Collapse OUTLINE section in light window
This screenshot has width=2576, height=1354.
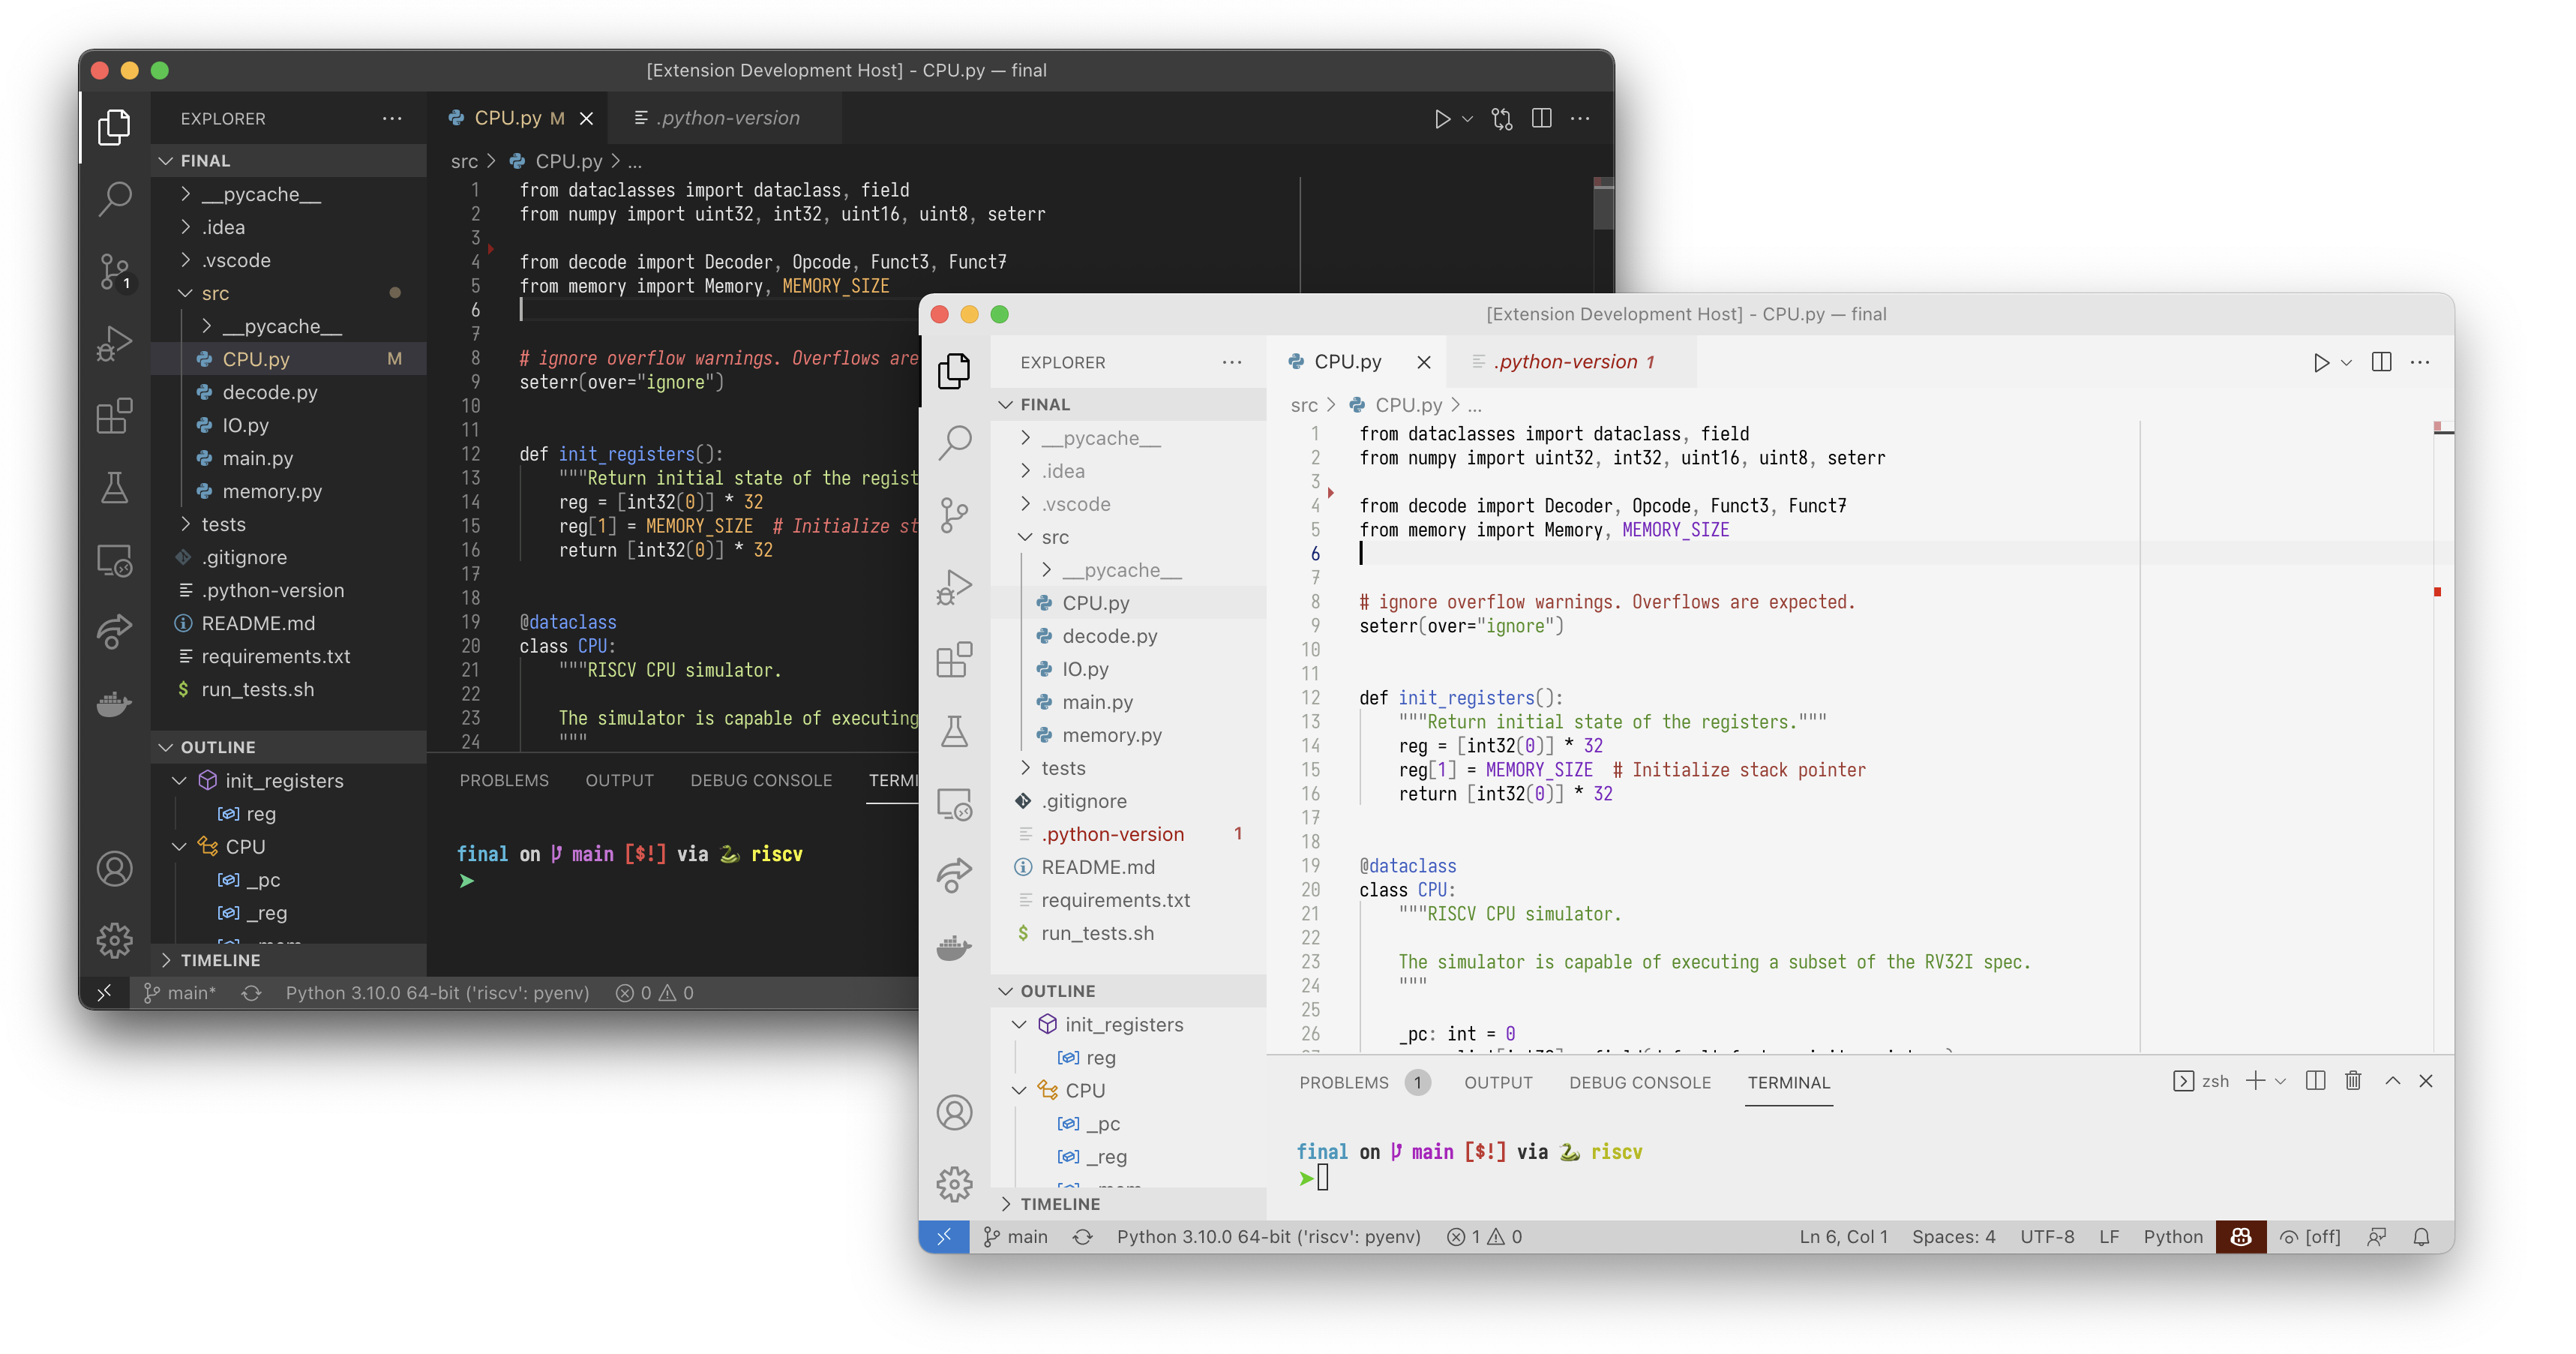pos(1057,991)
